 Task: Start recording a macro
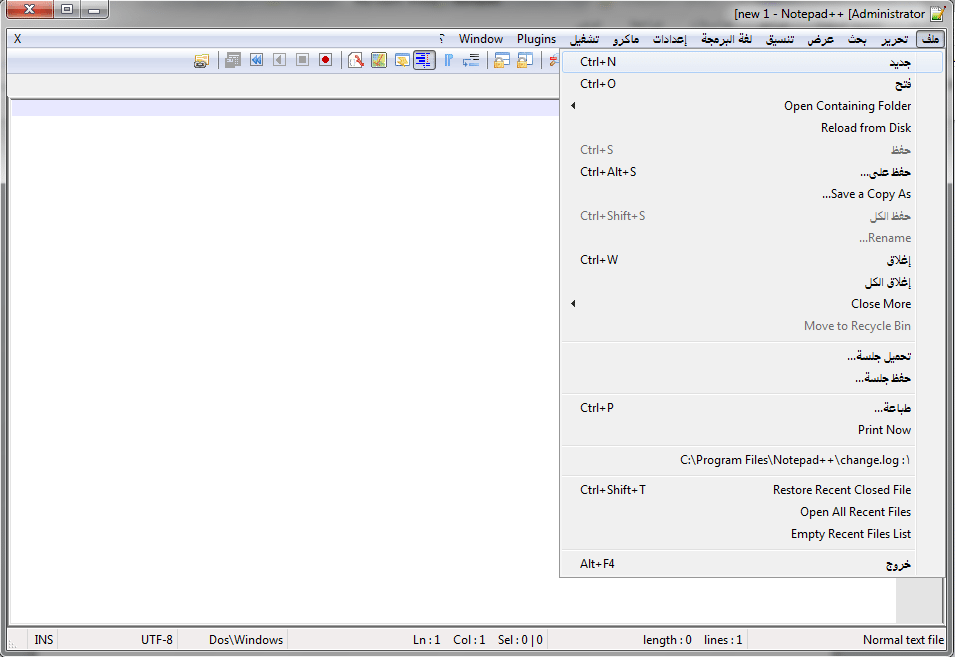325,60
